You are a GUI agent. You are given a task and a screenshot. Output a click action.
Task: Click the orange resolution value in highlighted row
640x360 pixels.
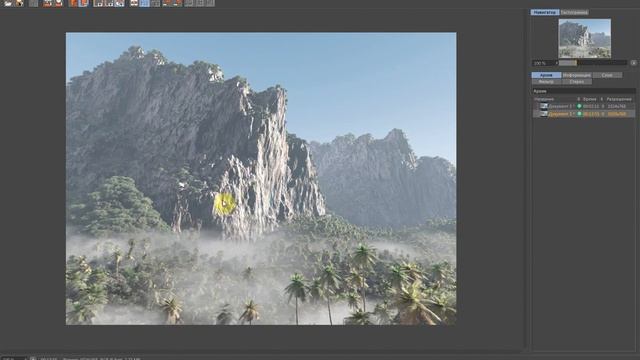coord(616,114)
